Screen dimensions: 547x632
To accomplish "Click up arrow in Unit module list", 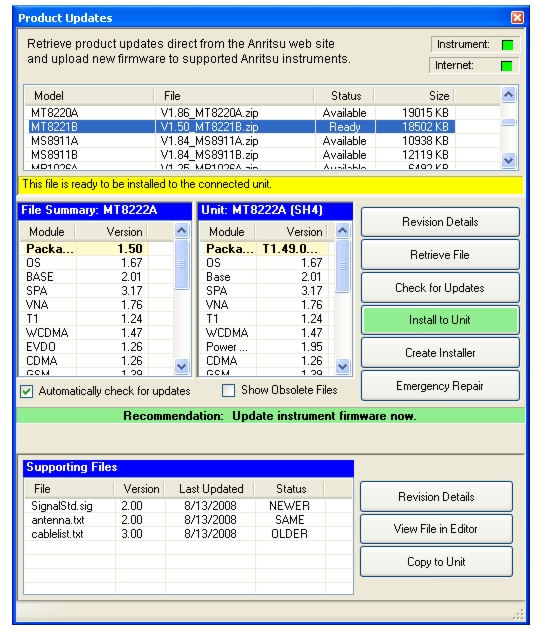I will point(343,231).
